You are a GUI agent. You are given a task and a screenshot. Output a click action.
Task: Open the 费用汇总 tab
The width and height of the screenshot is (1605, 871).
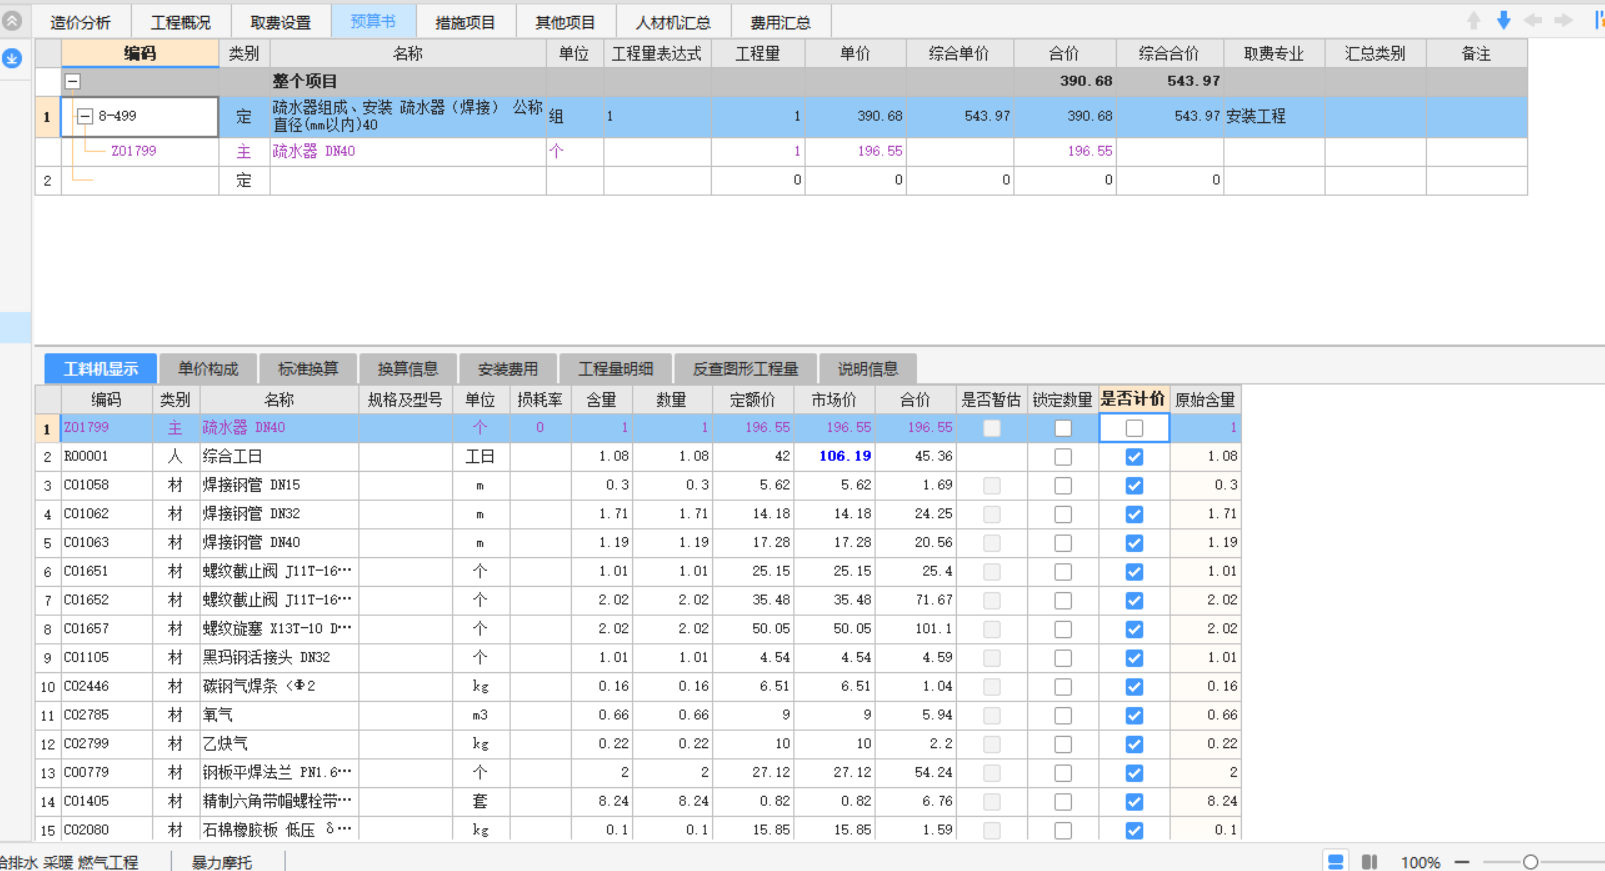point(781,22)
